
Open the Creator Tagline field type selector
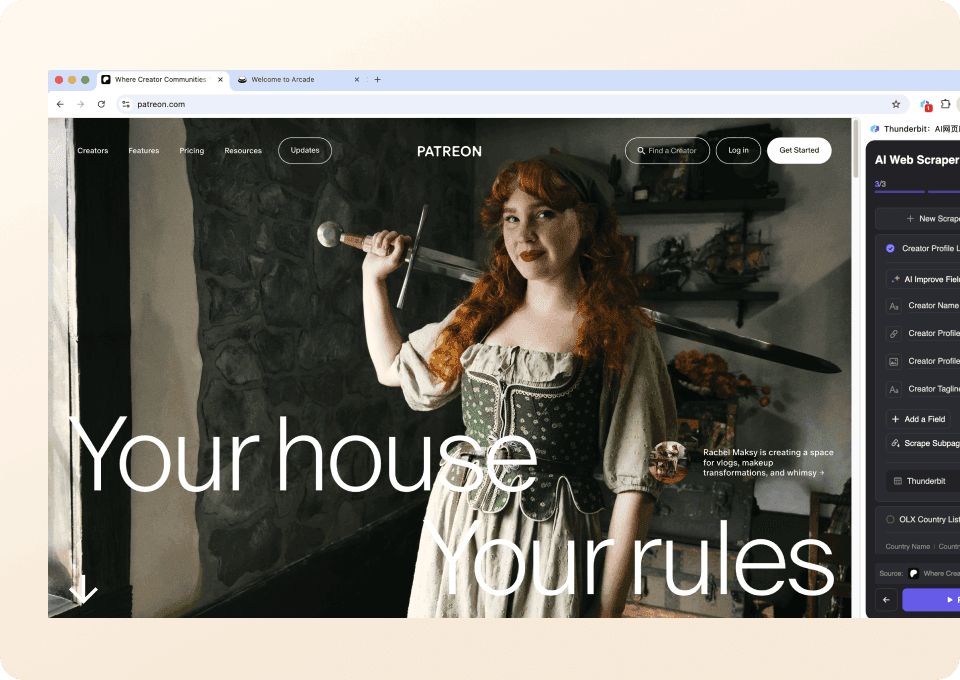click(x=894, y=389)
